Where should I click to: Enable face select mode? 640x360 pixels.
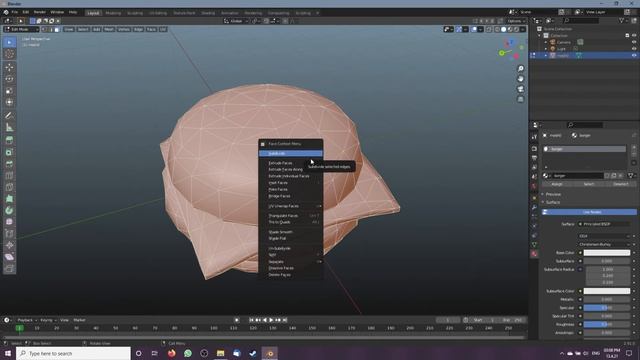[x=57, y=29]
